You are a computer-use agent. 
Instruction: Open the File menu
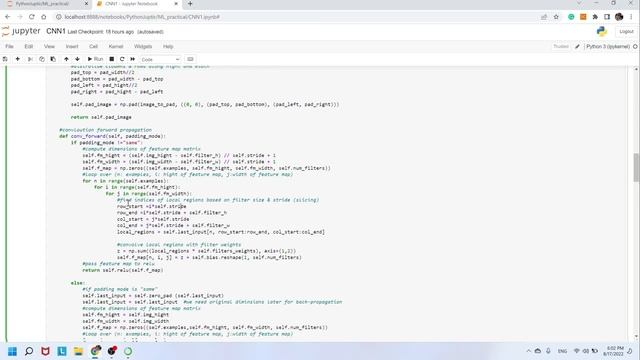(9, 47)
